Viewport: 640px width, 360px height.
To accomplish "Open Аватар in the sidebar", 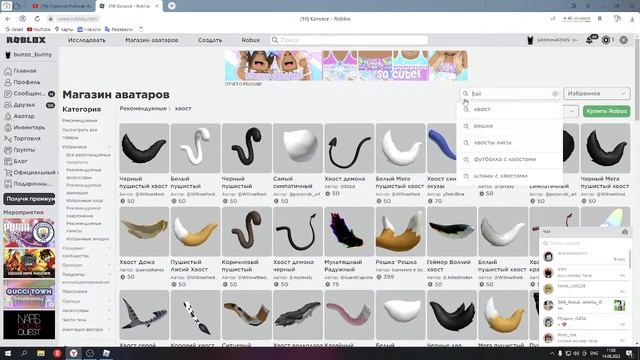I will [x=24, y=116].
